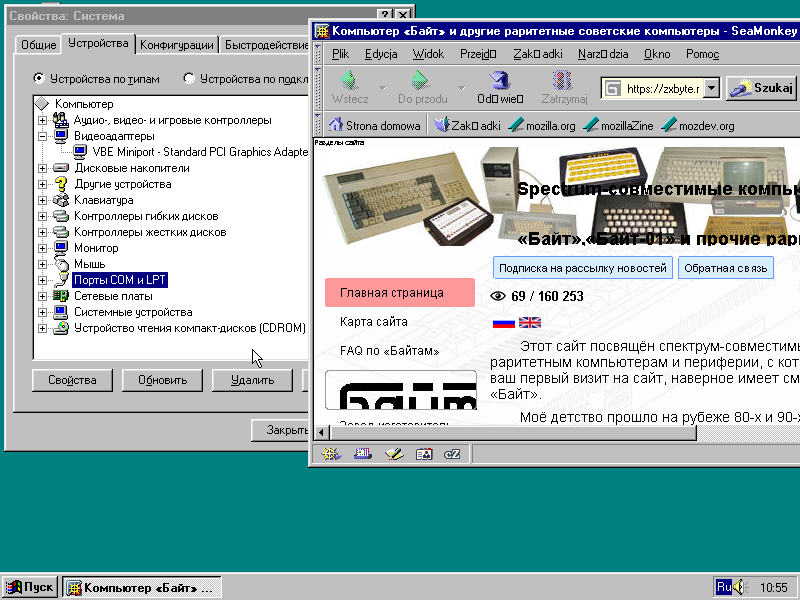Select the VBE Miniport graphics adapter

coord(199,152)
